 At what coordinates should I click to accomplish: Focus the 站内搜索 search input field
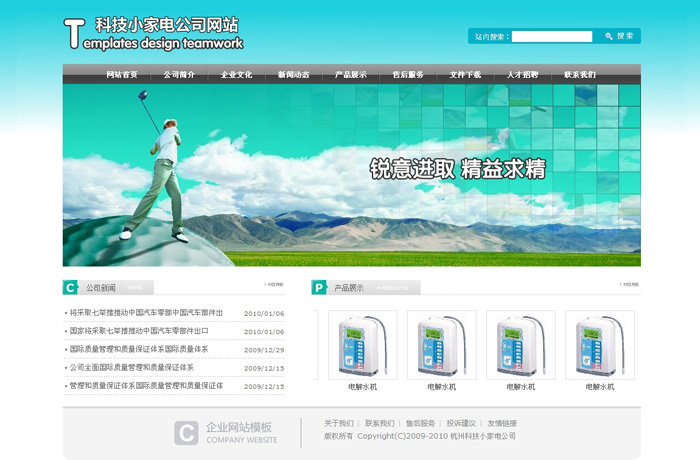coord(552,37)
